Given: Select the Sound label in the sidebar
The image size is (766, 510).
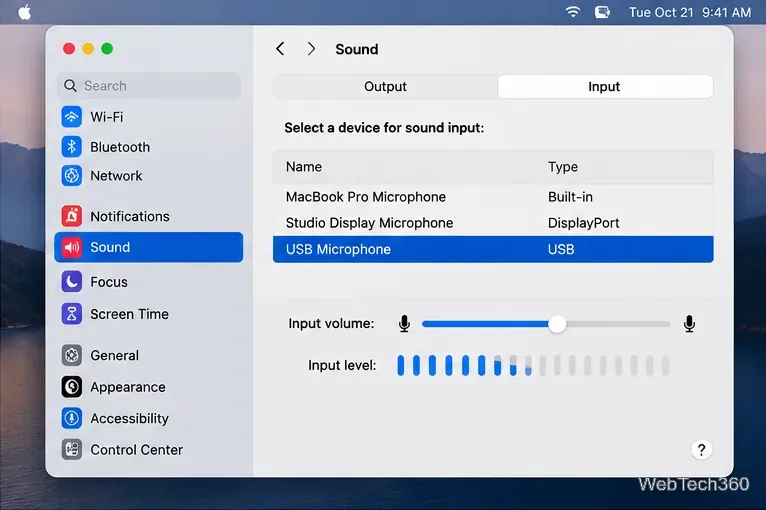Looking at the screenshot, I should [x=110, y=247].
